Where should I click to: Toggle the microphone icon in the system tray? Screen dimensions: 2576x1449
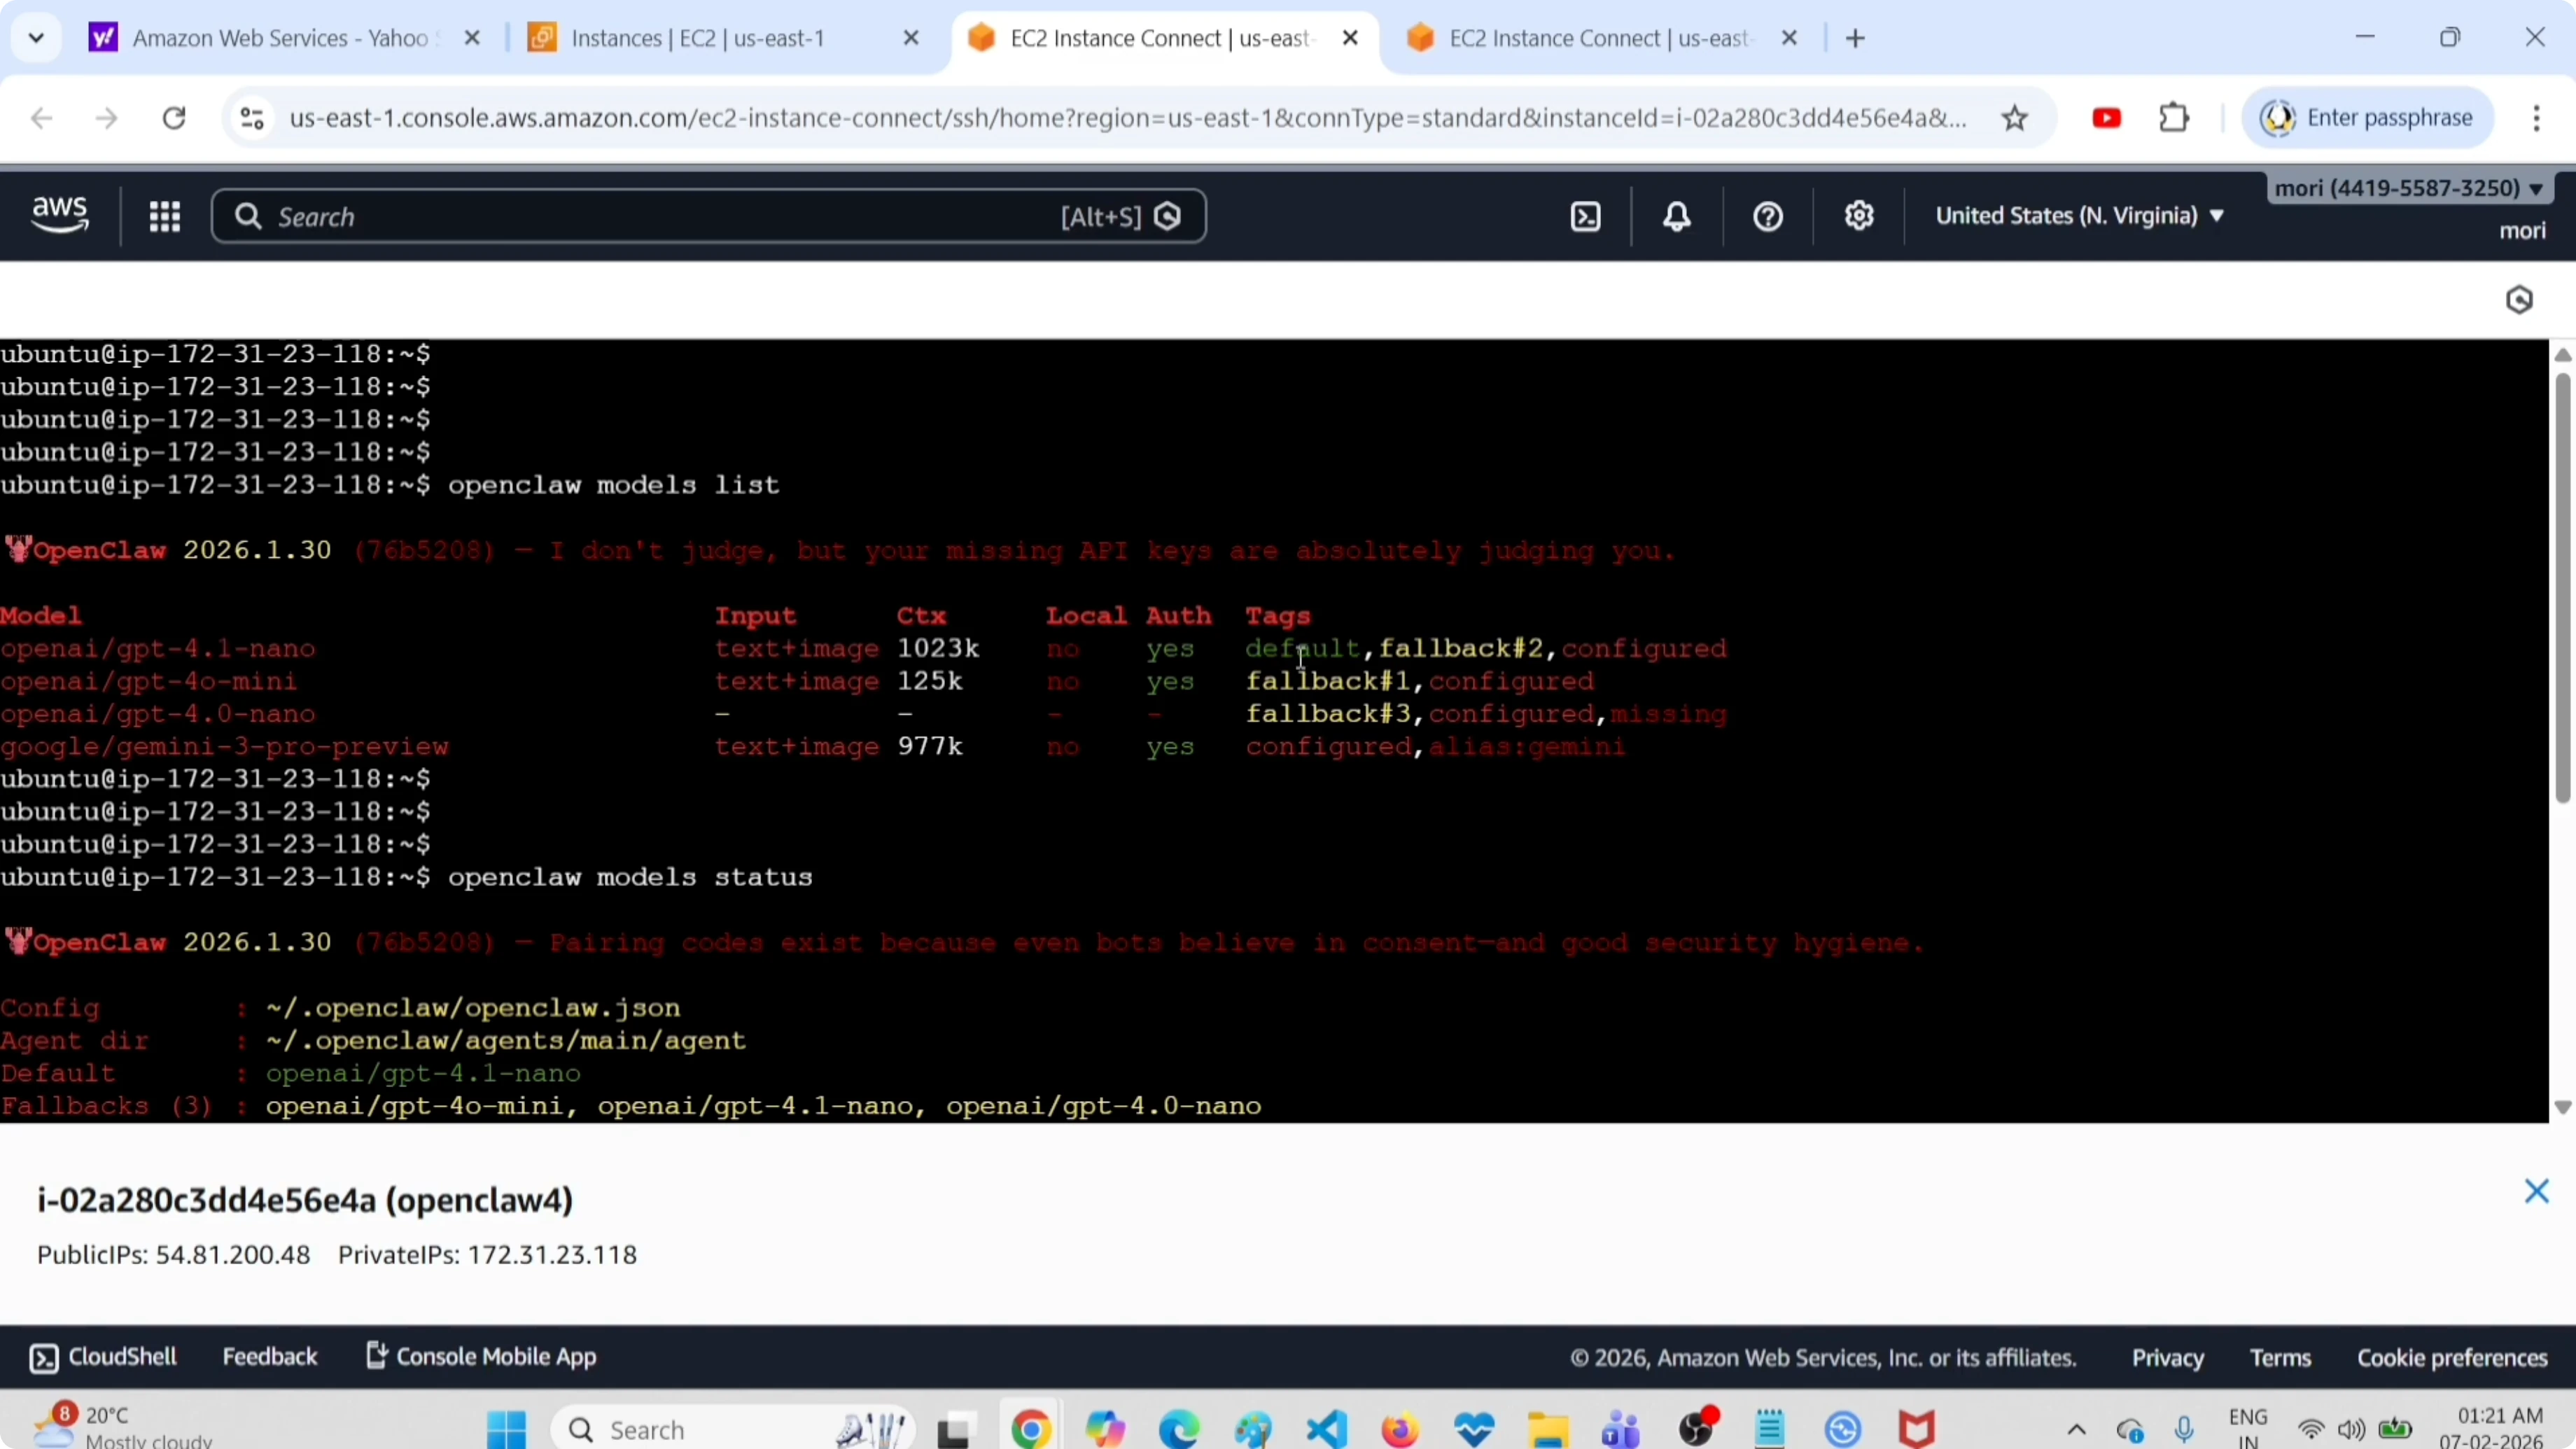(2185, 1428)
